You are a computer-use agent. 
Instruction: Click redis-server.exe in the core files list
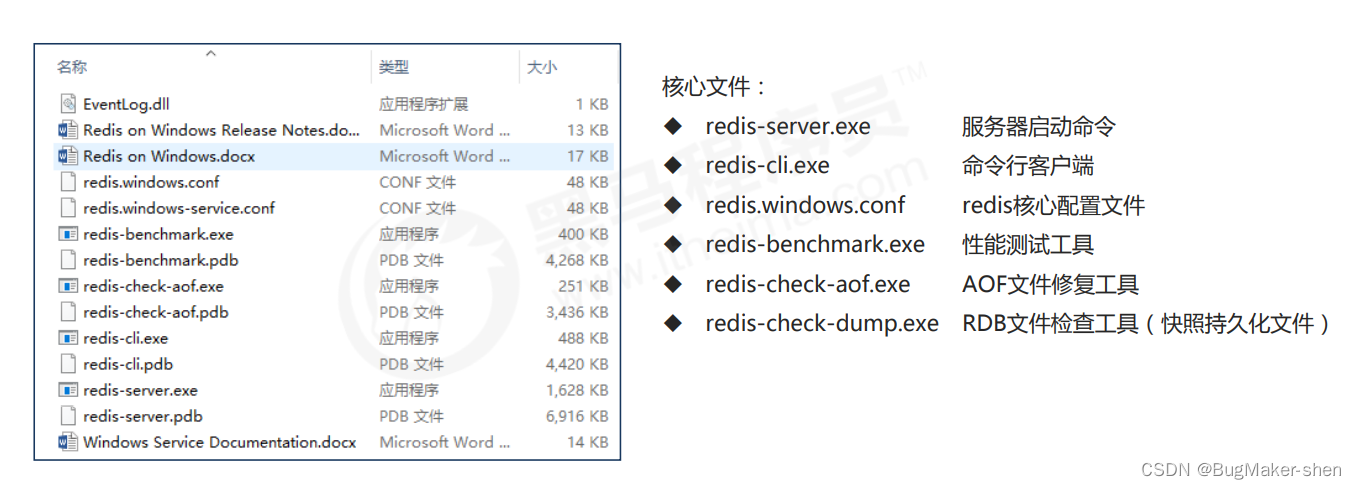pyautogui.click(x=788, y=126)
